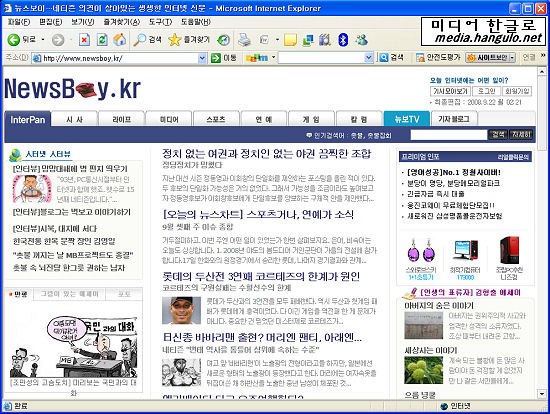Click the blue Bluetooth toolbar icon
Screen dimensions: 550x414
point(343,40)
